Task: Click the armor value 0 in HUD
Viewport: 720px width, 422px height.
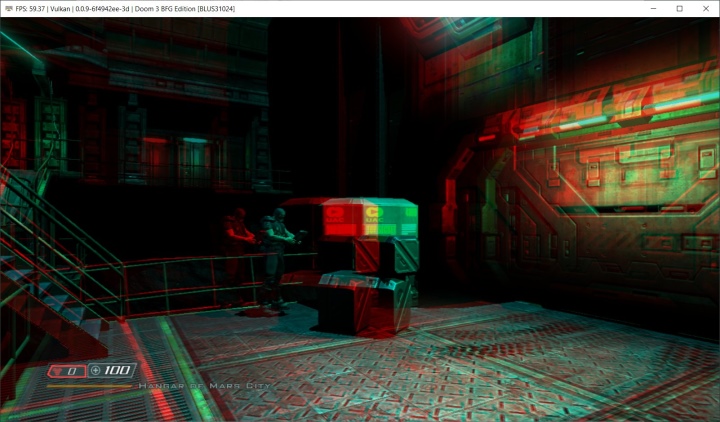Action: pos(74,371)
